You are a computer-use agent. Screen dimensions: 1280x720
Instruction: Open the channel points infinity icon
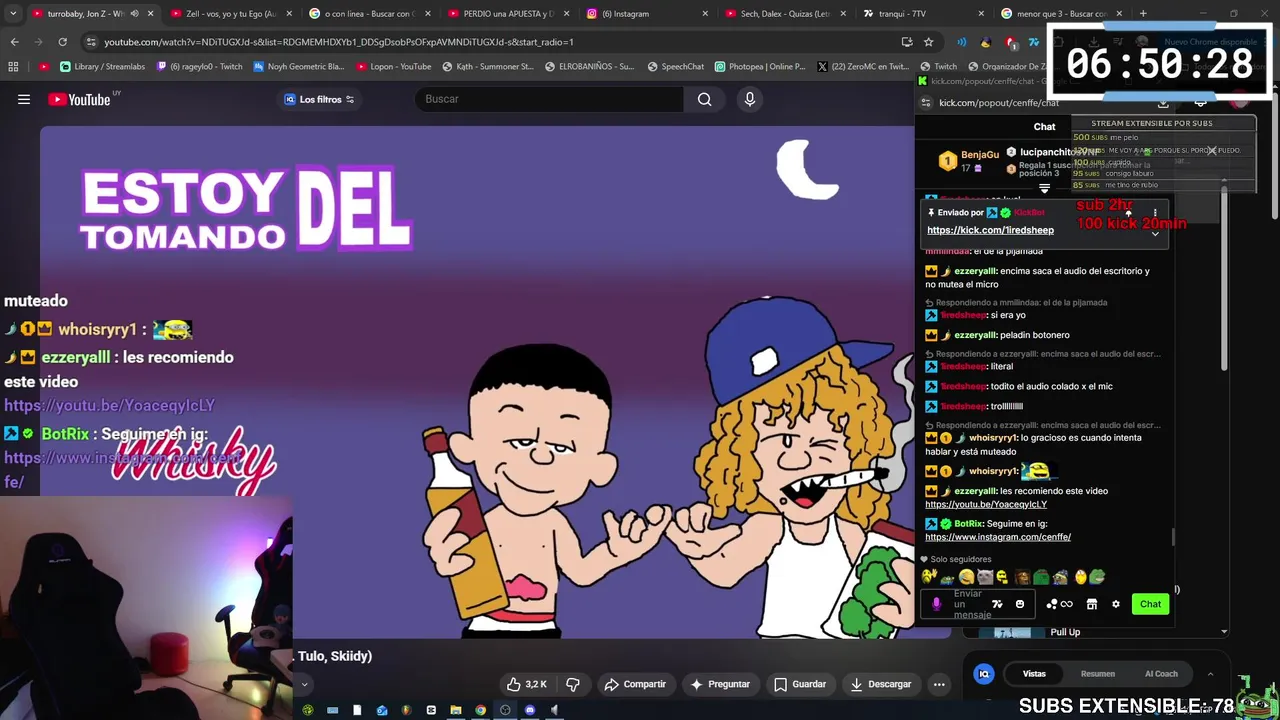1067,604
